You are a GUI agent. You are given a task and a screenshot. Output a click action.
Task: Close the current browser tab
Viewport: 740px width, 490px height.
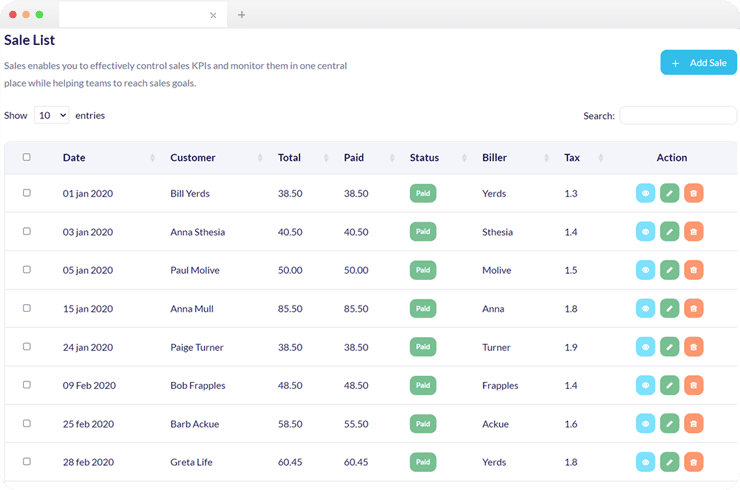213,16
